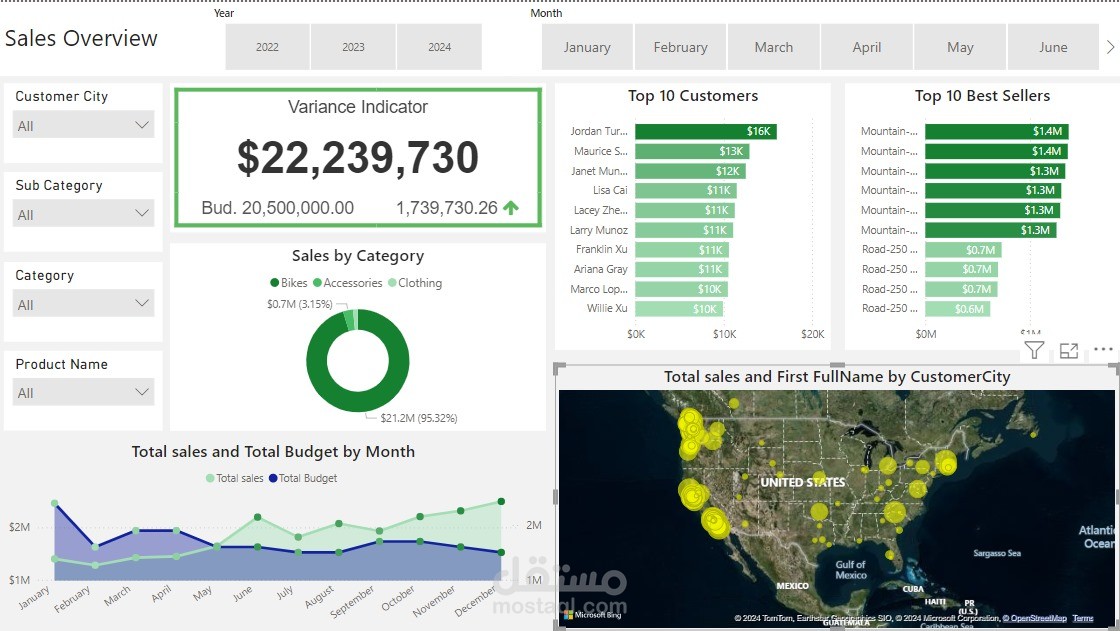The image size is (1120, 631).
Task: Expand the Customer City dropdown
Action: (x=84, y=125)
